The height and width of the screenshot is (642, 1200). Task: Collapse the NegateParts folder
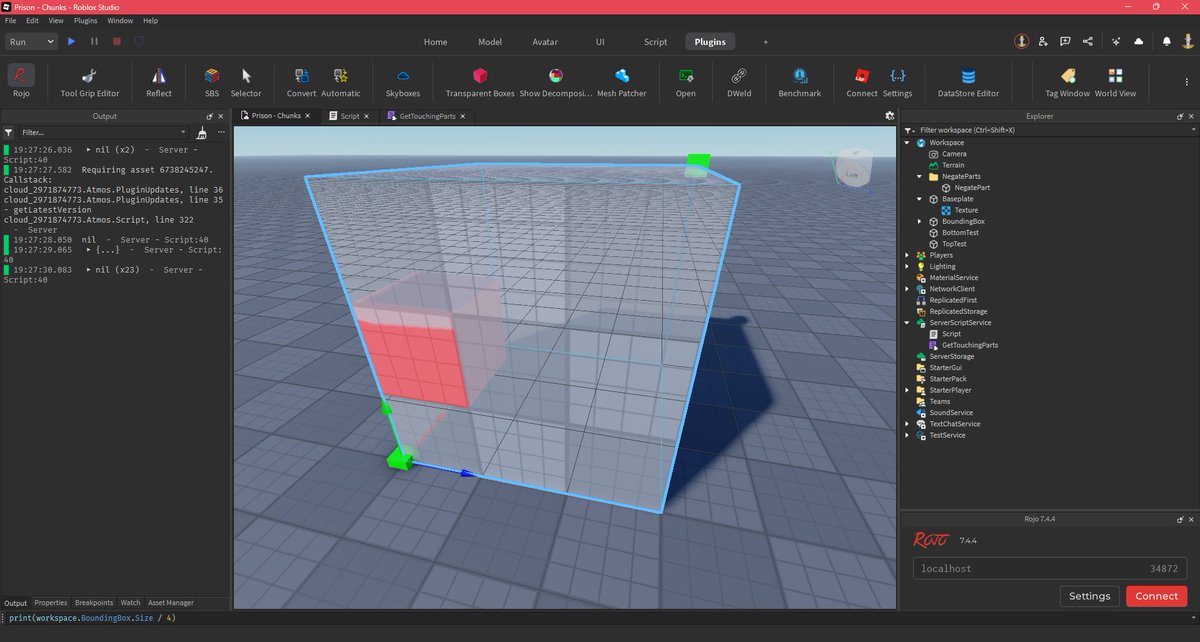coord(920,177)
